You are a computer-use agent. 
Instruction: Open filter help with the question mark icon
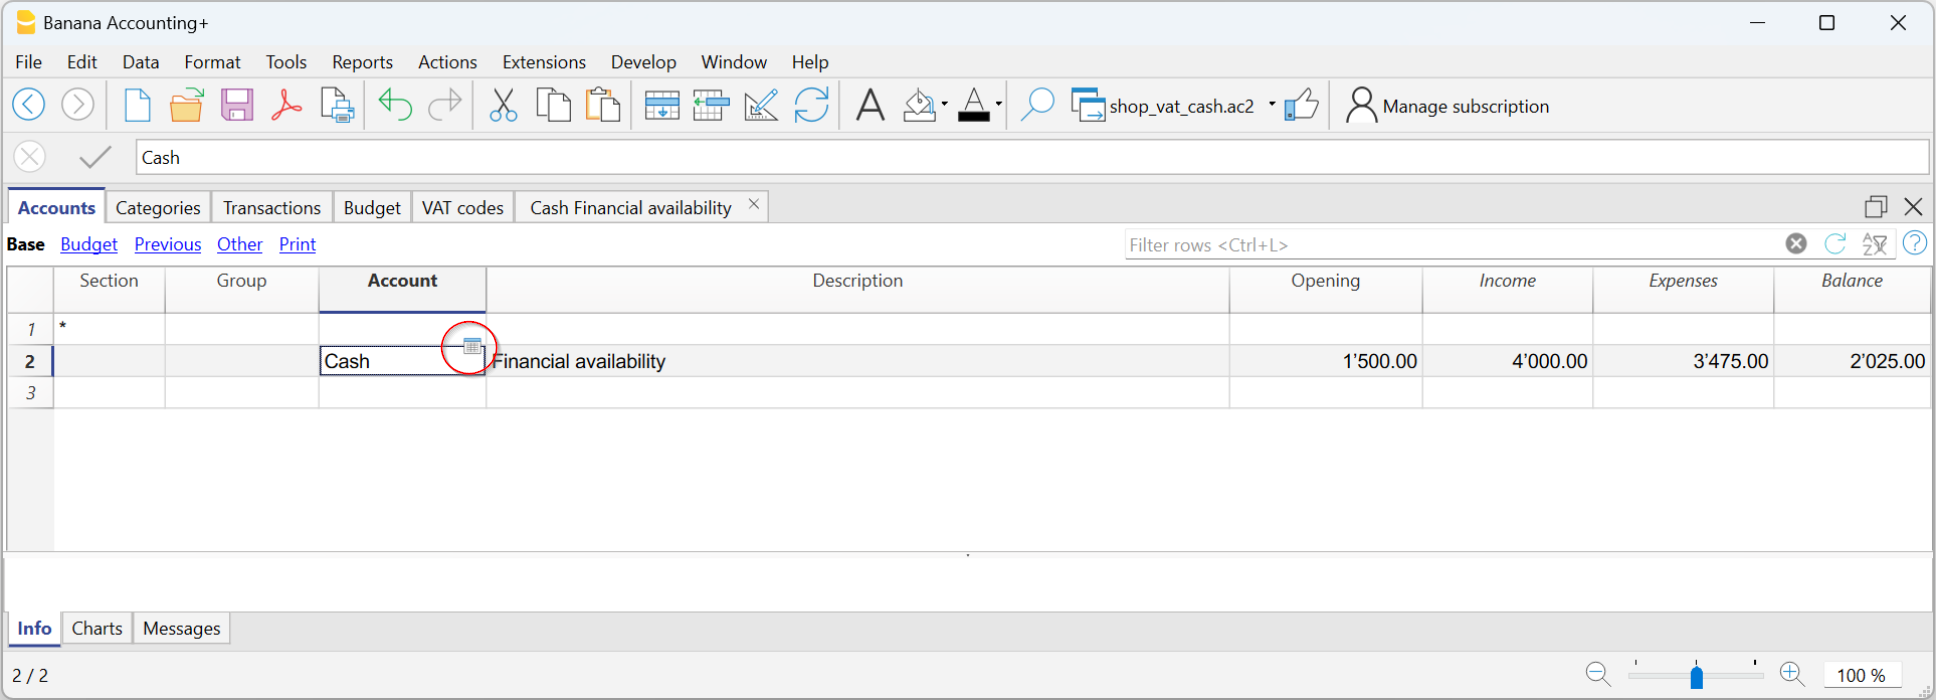[1914, 243]
